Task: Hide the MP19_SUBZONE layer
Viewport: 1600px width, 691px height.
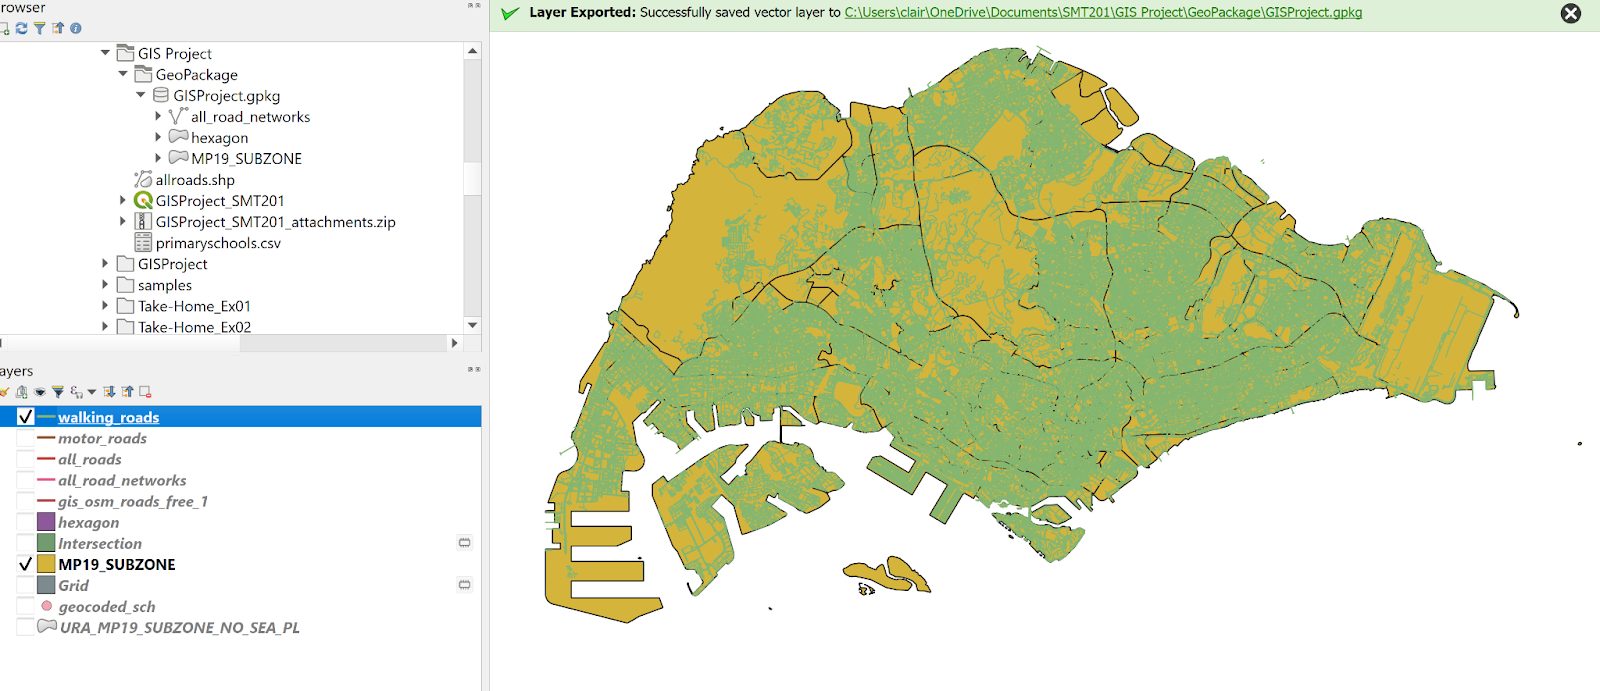Action: tap(26, 565)
